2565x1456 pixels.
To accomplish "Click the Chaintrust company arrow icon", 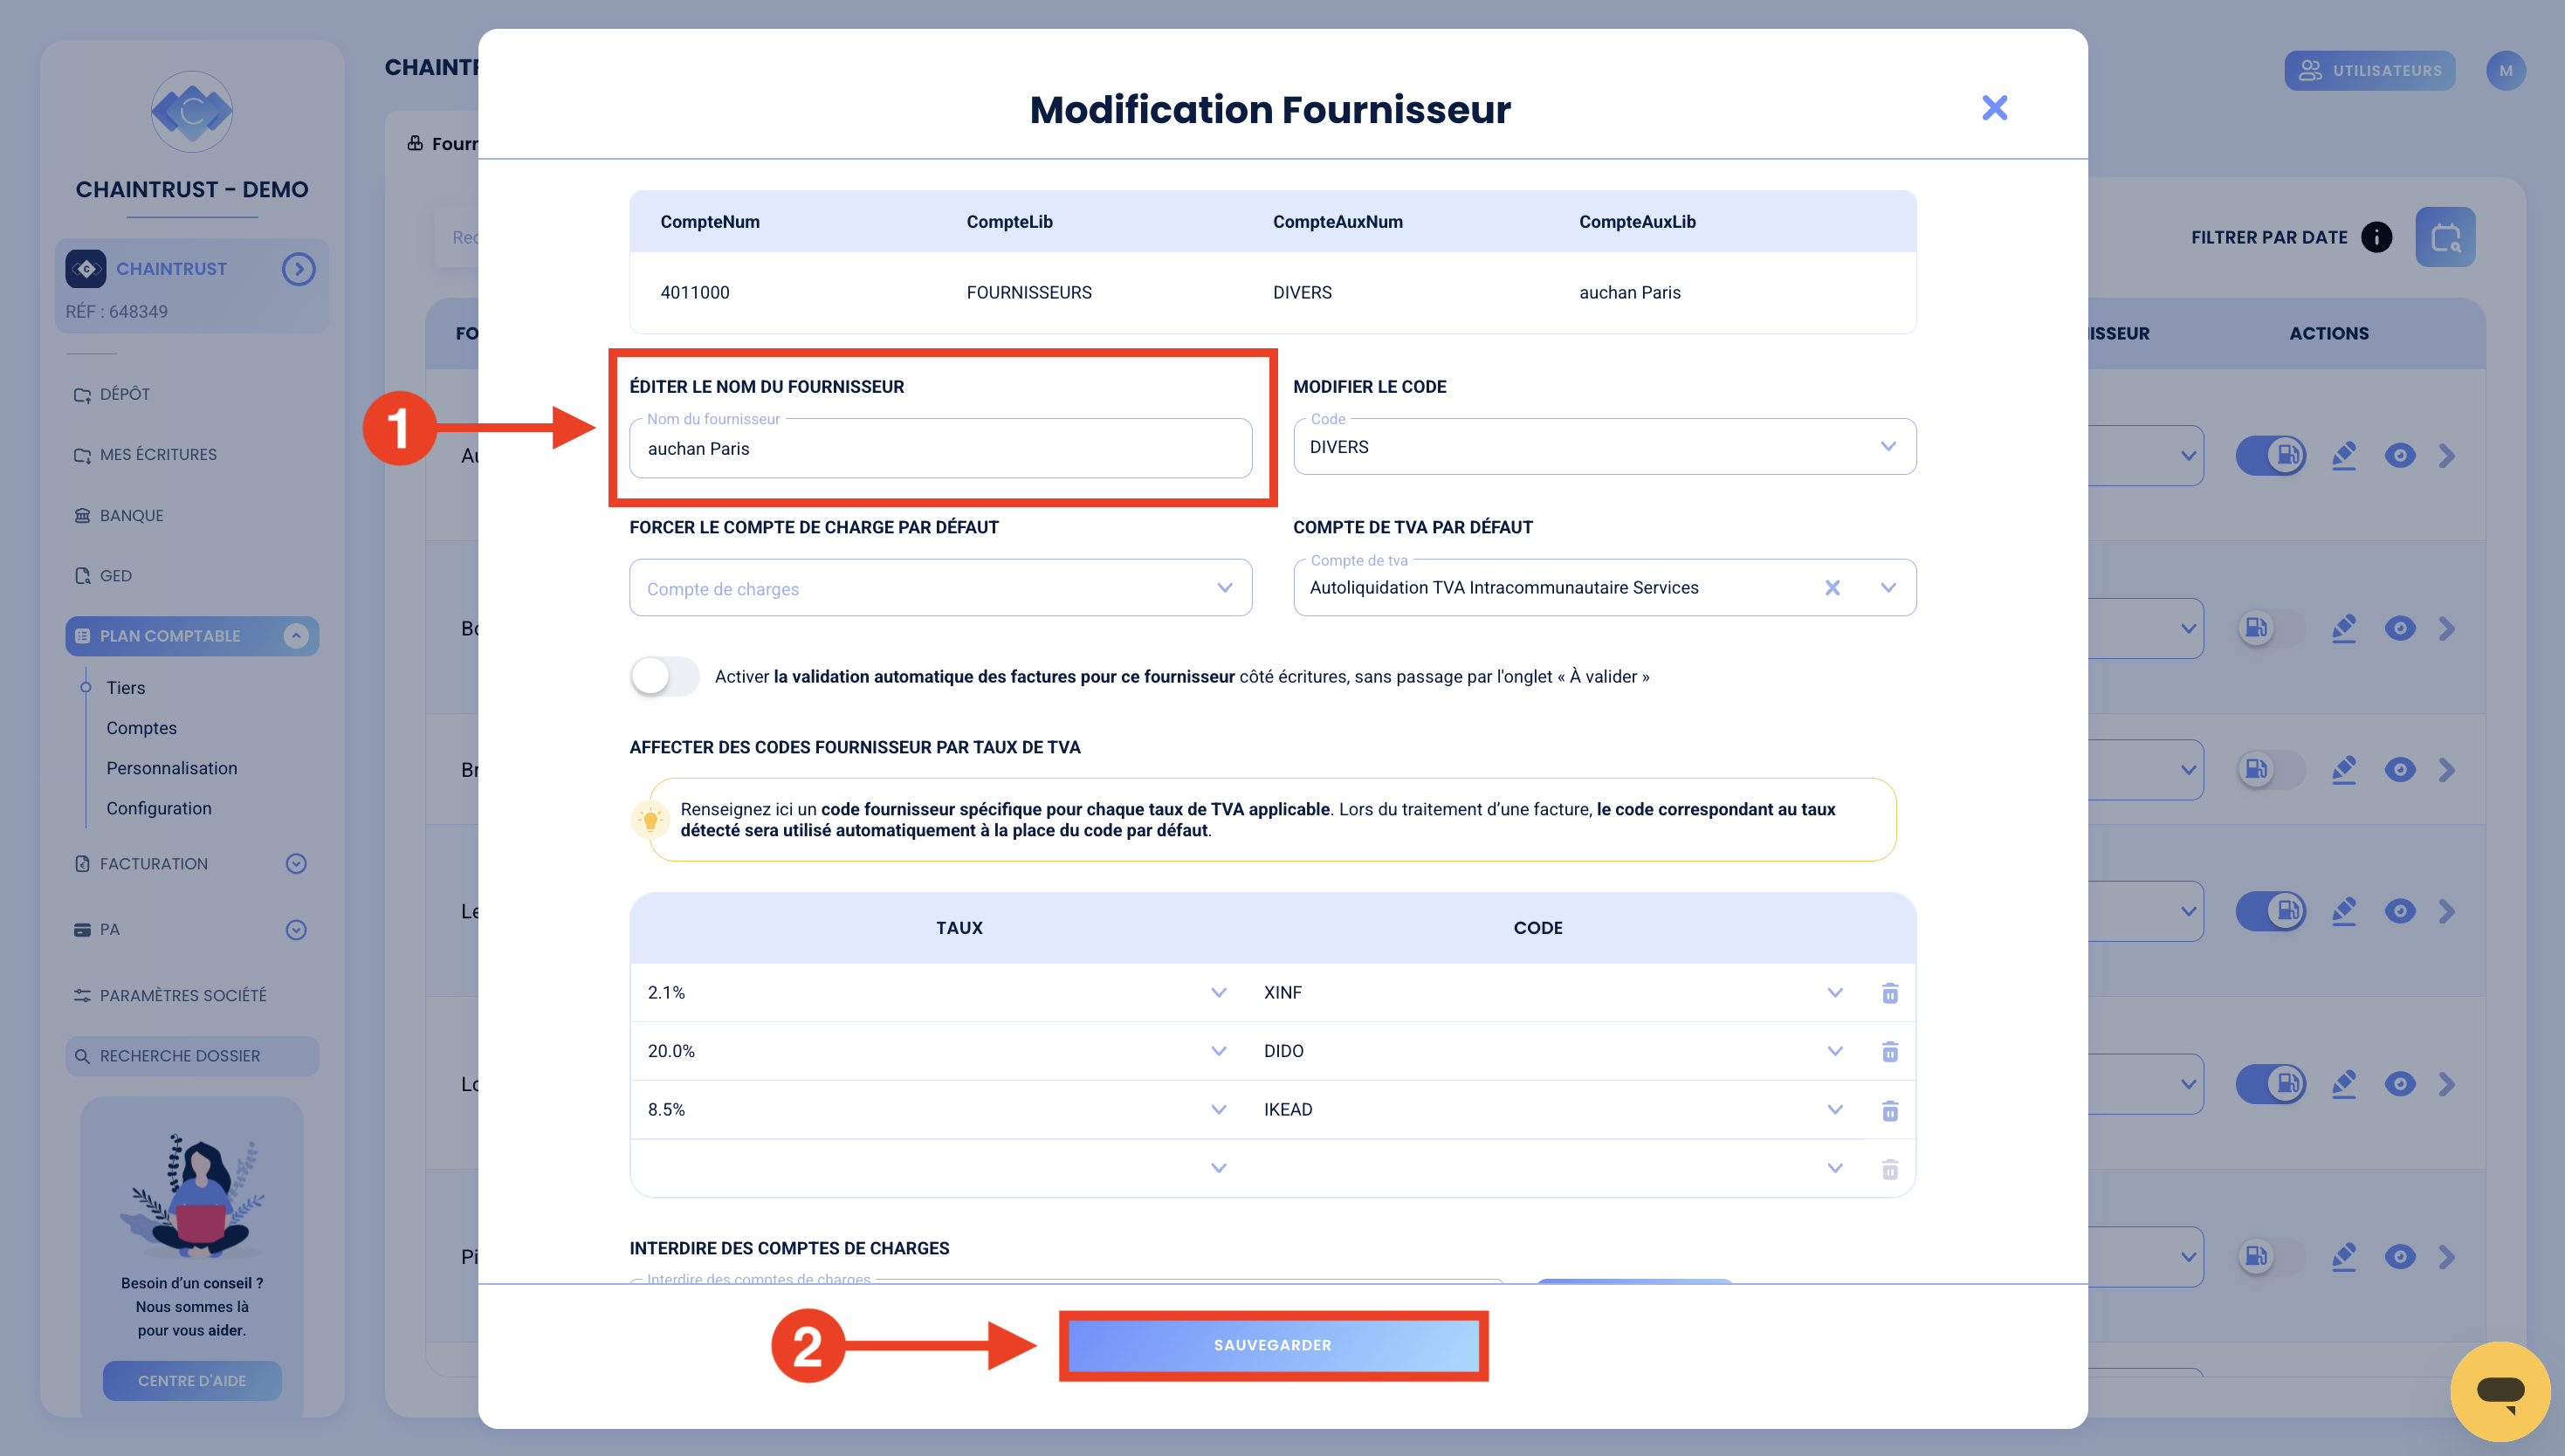I will (x=298, y=269).
